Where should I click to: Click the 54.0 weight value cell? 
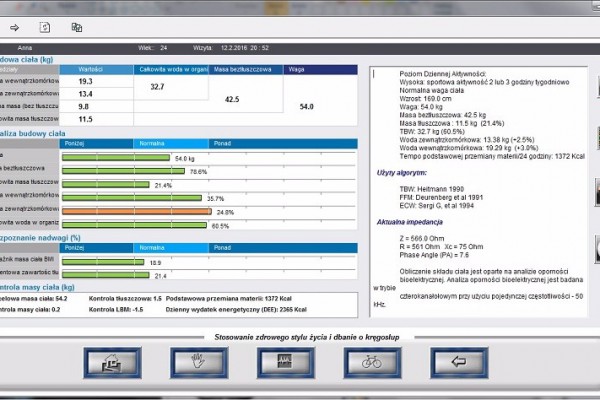point(306,105)
